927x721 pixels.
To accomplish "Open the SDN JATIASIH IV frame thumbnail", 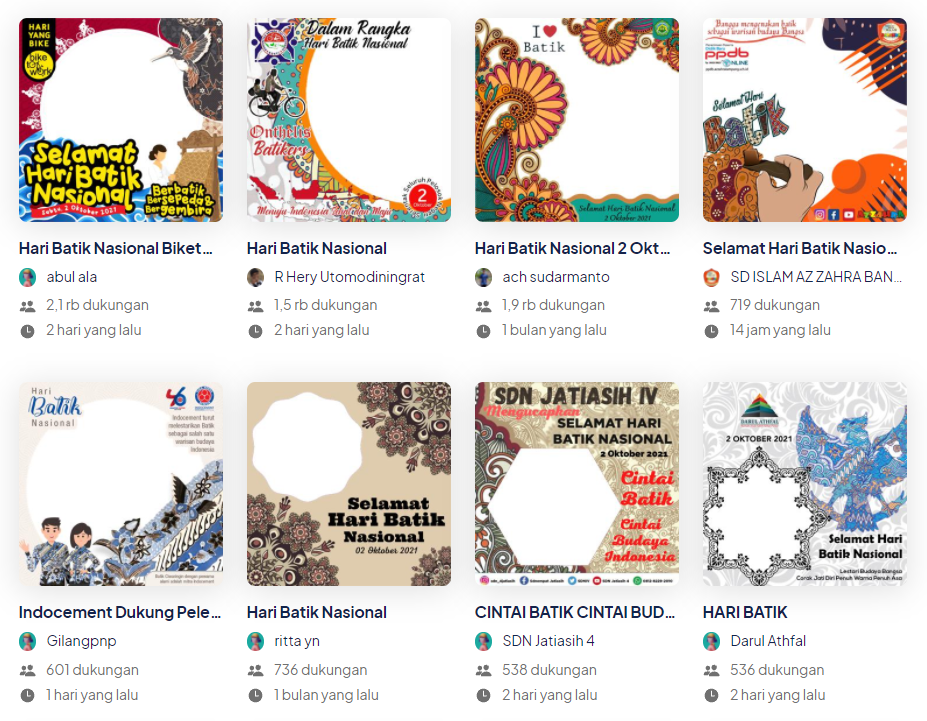I will (577, 484).
